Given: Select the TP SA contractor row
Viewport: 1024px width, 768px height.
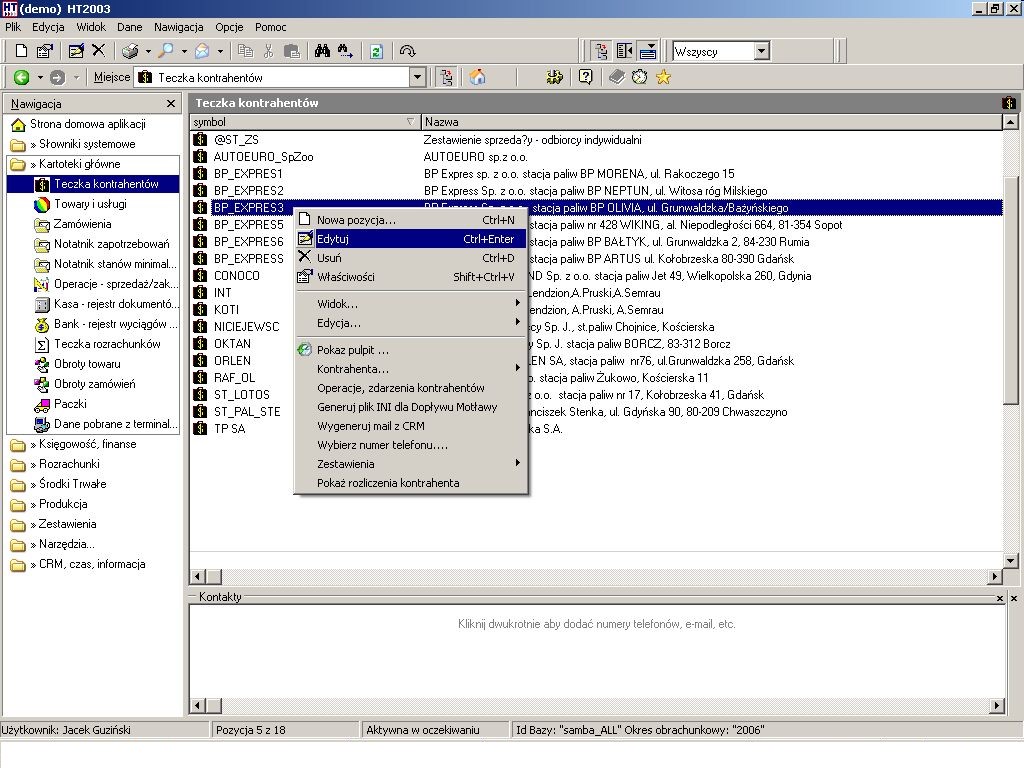Looking at the screenshot, I should [597, 428].
